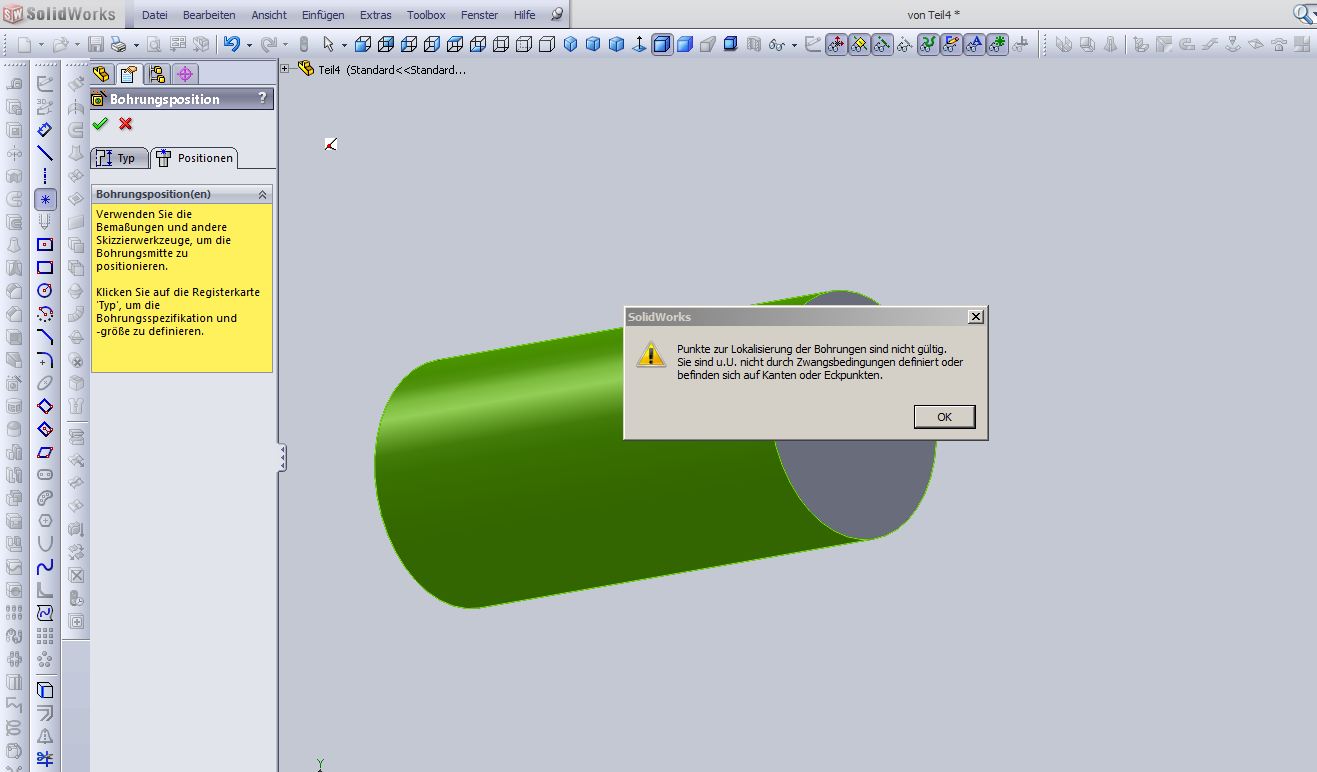Open the Extras menu
1317x772 pixels.
[376, 15]
